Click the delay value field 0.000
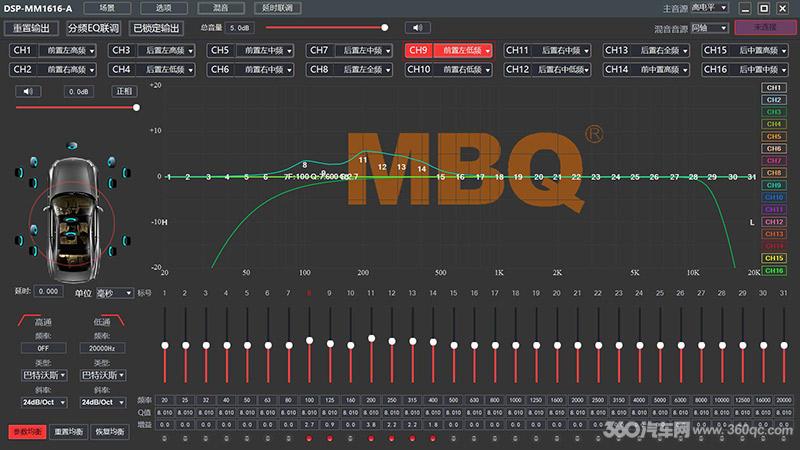The height and width of the screenshot is (450, 800). pos(48,291)
